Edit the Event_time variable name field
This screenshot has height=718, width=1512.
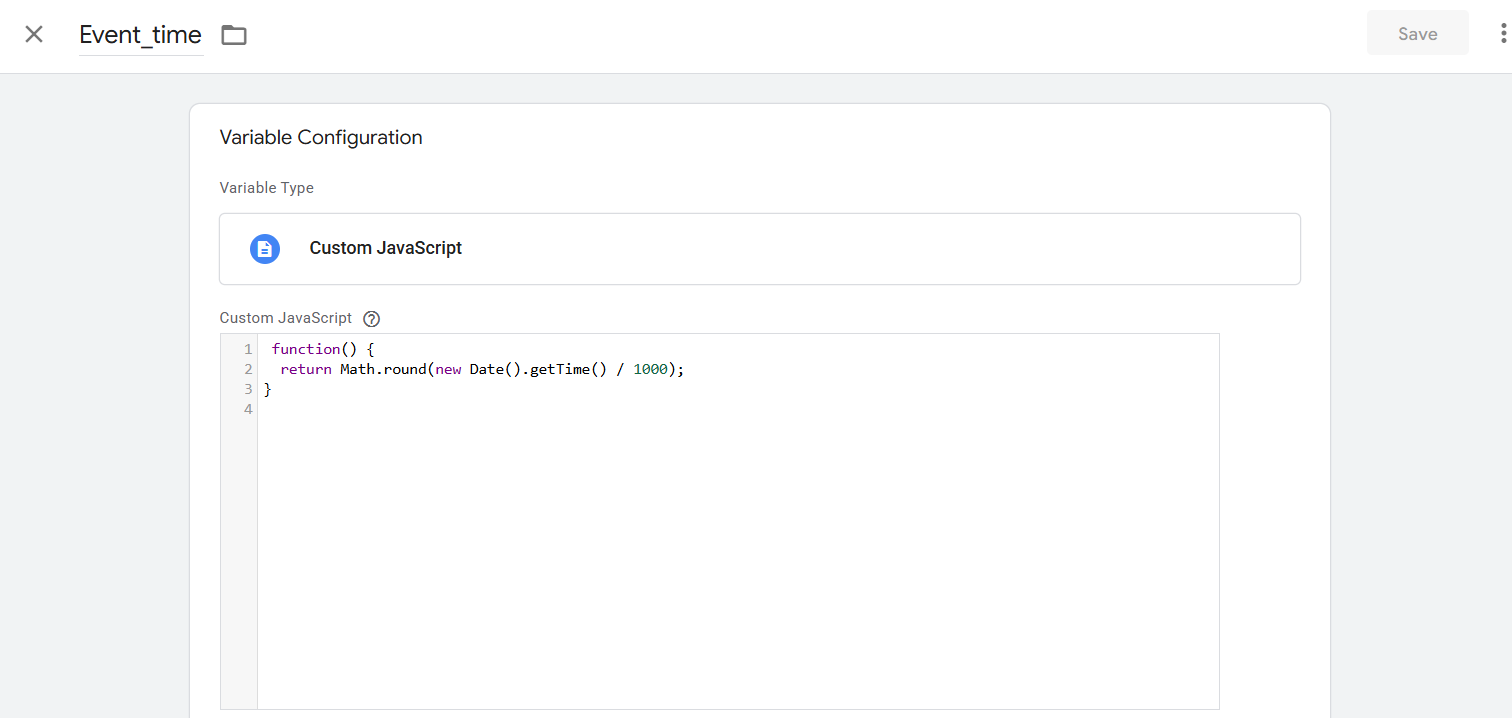(x=141, y=35)
